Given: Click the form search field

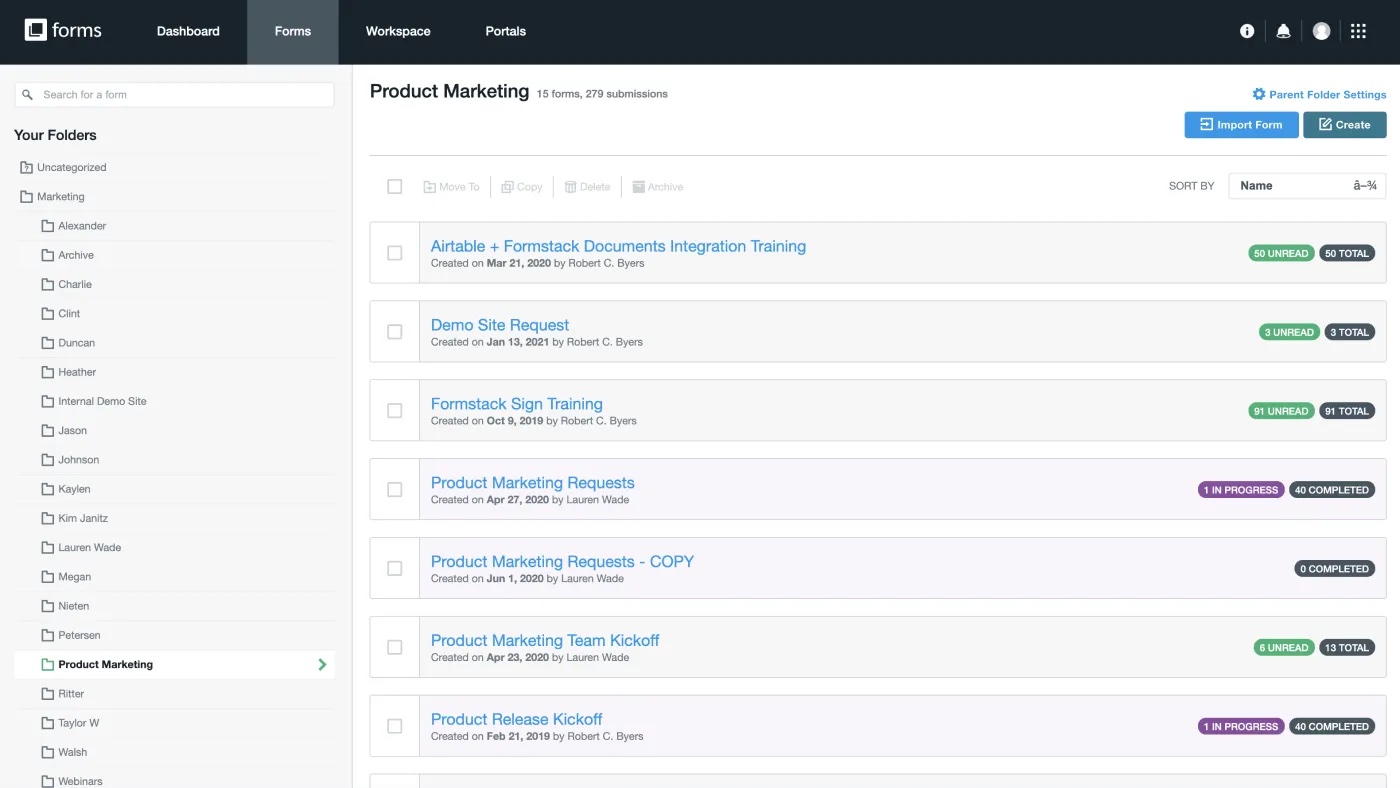Looking at the screenshot, I should [x=174, y=93].
